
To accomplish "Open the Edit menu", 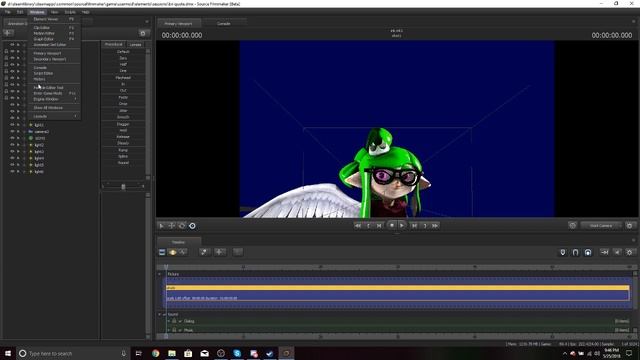I will pos(20,12).
